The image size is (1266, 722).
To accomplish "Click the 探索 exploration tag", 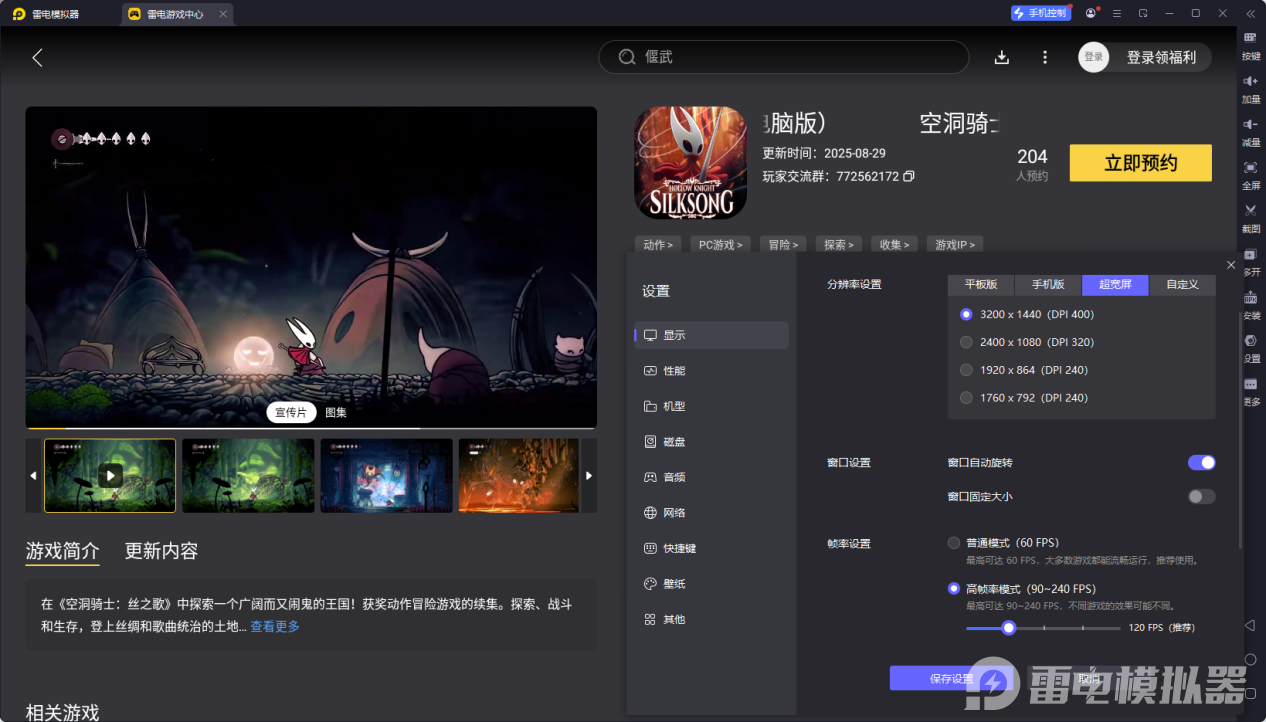I will 839,244.
